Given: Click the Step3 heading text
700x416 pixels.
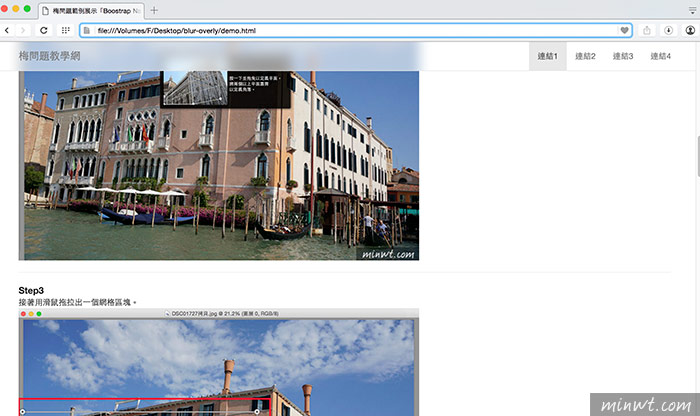Looking at the screenshot, I should 31,291.
